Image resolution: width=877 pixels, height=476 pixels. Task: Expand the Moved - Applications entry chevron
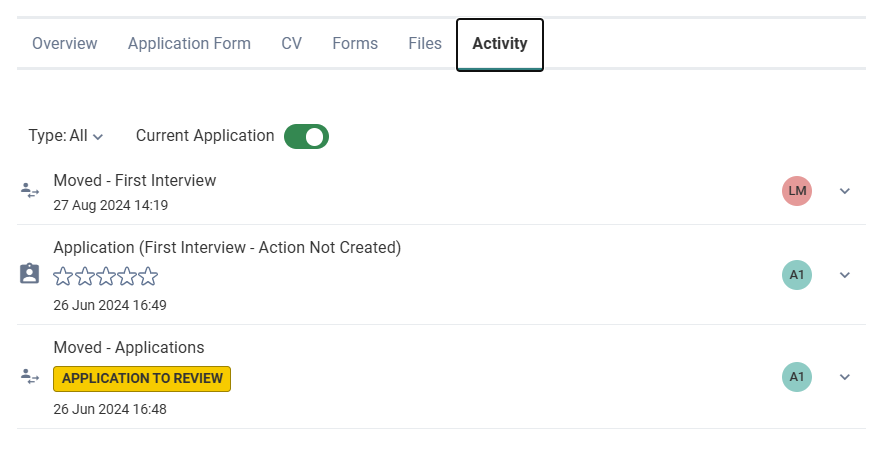[x=845, y=377]
